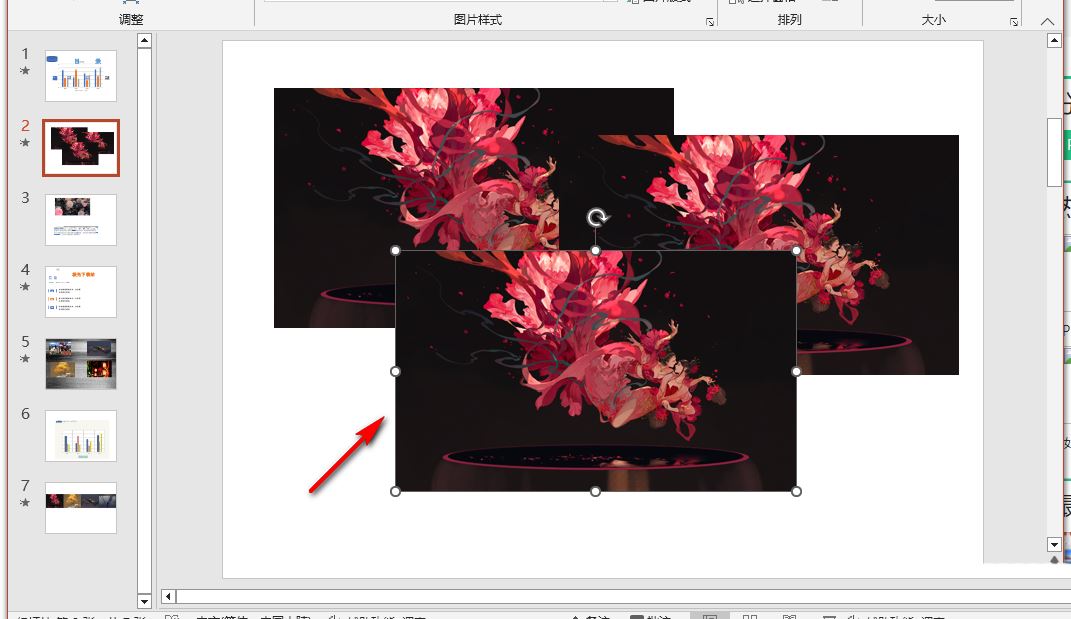Open the Size group dialog launcher
Viewport: 1071px width, 619px height.
click(1013, 22)
